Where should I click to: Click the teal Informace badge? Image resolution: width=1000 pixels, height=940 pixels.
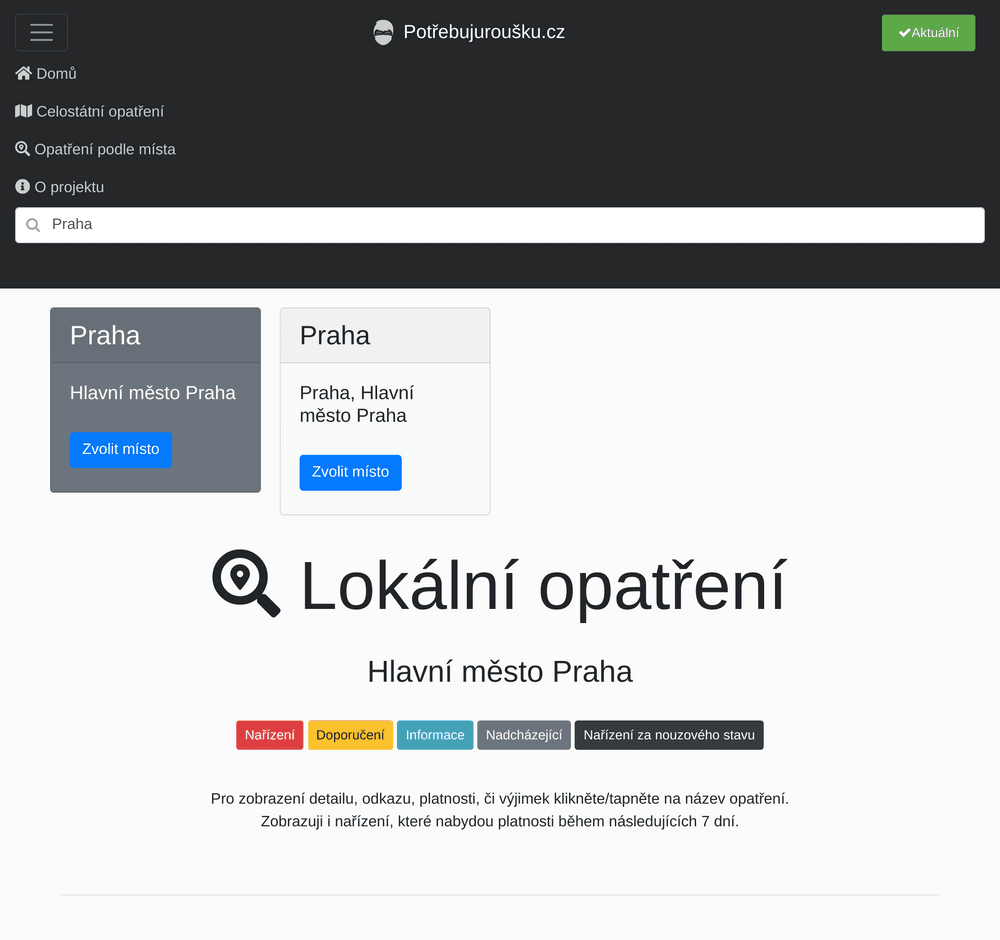435,735
